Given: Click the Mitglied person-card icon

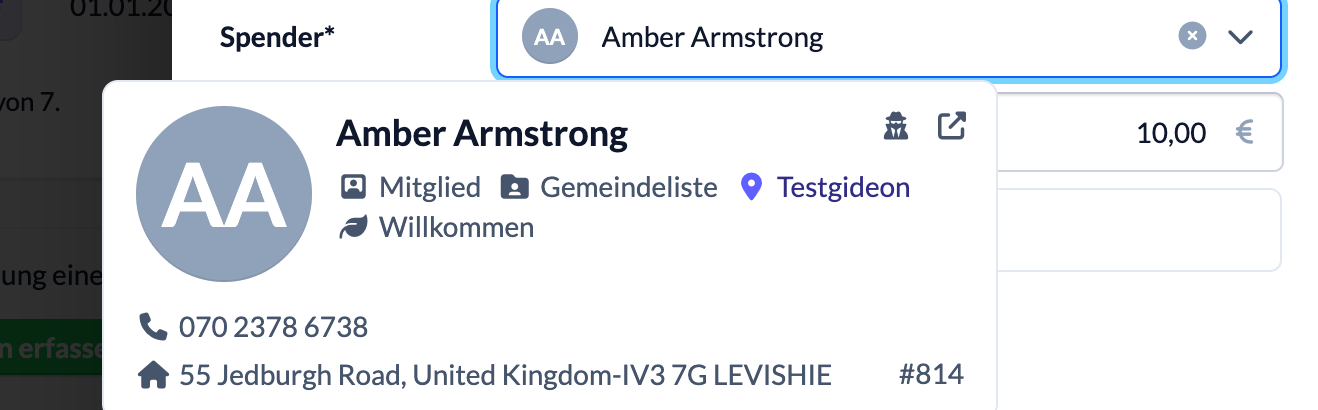Looking at the screenshot, I should (x=353, y=187).
